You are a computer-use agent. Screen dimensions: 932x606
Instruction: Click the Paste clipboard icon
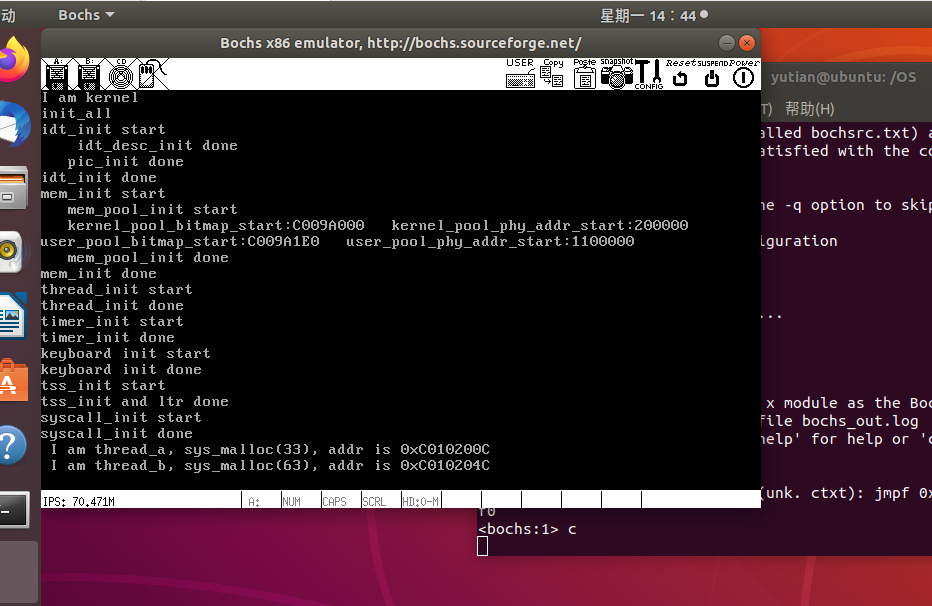point(585,73)
